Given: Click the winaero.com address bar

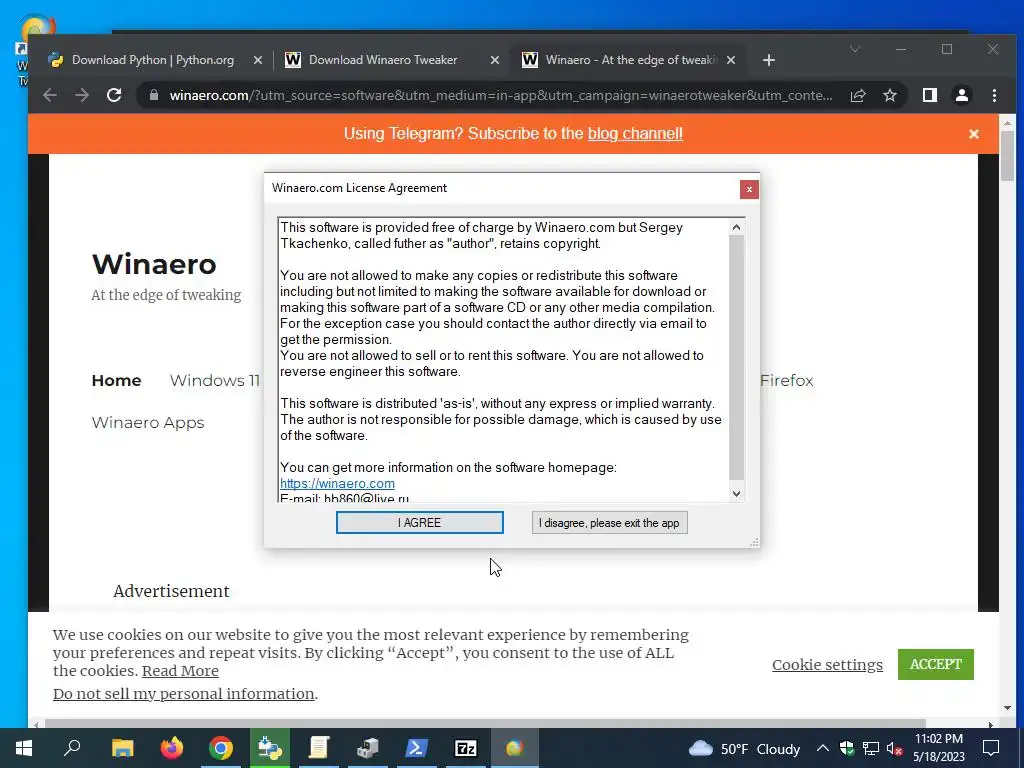Looking at the screenshot, I should pos(500,95).
